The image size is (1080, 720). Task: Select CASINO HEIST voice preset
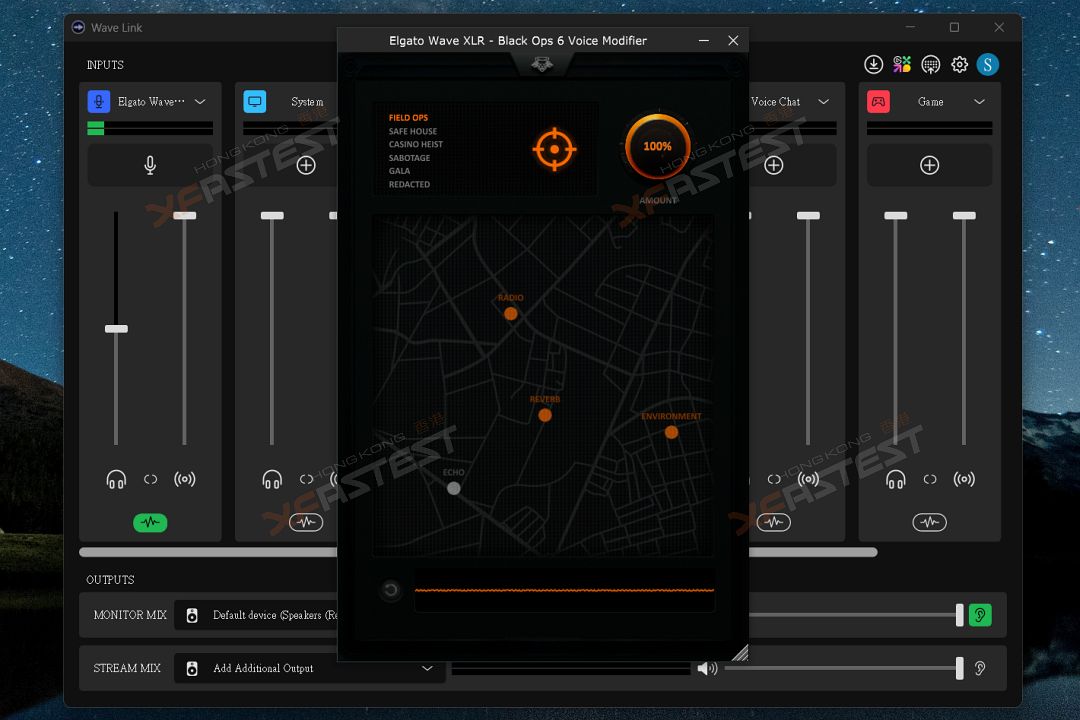click(415, 144)
